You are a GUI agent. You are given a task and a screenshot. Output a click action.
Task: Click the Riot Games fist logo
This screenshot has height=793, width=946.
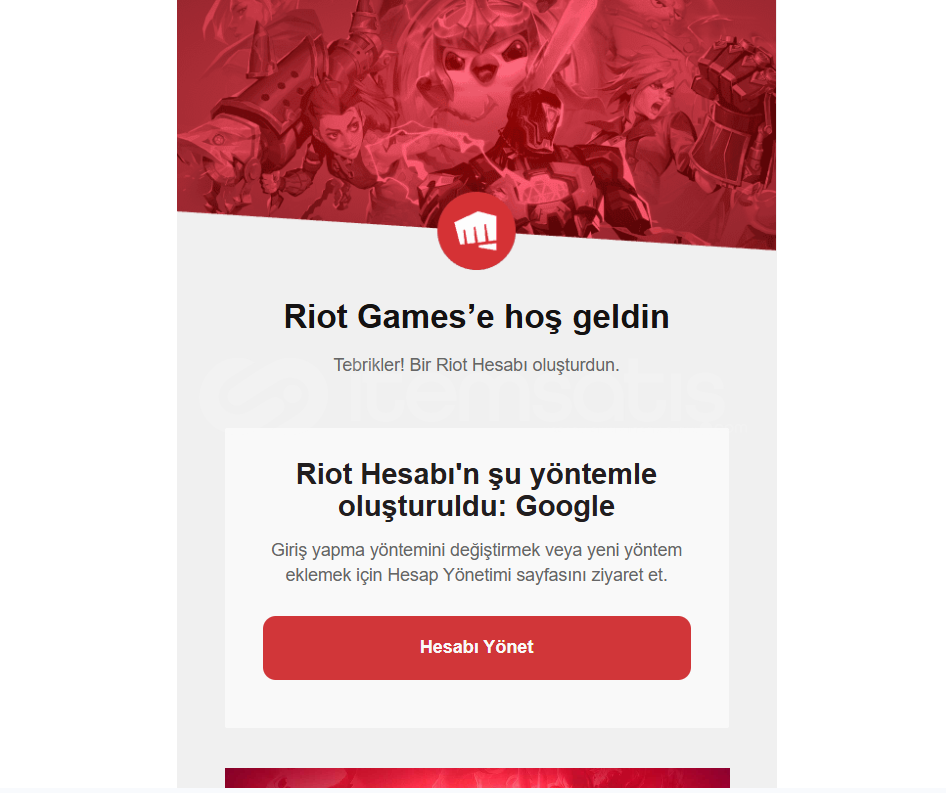coord(476,231)
